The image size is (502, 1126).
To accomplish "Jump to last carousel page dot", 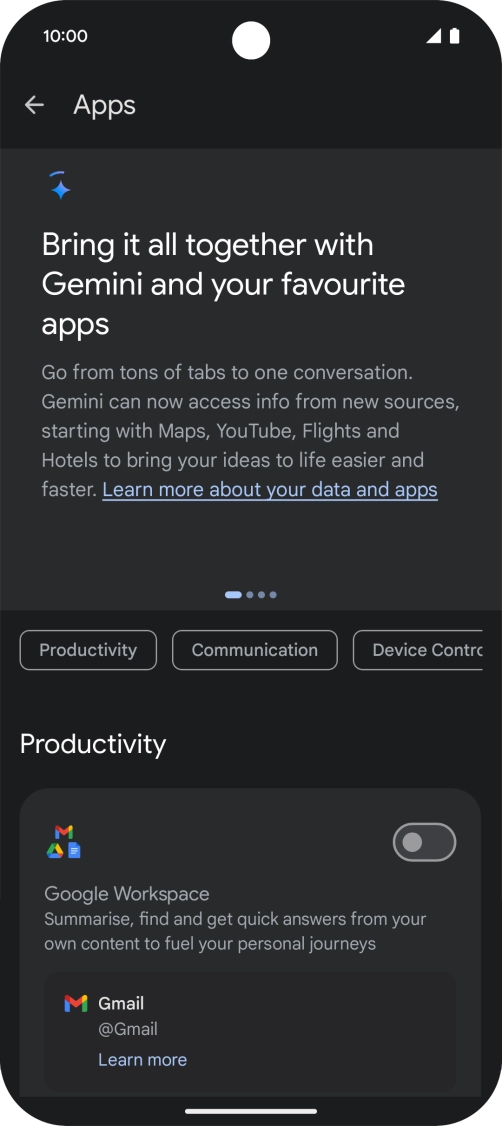I will [273, 595].
